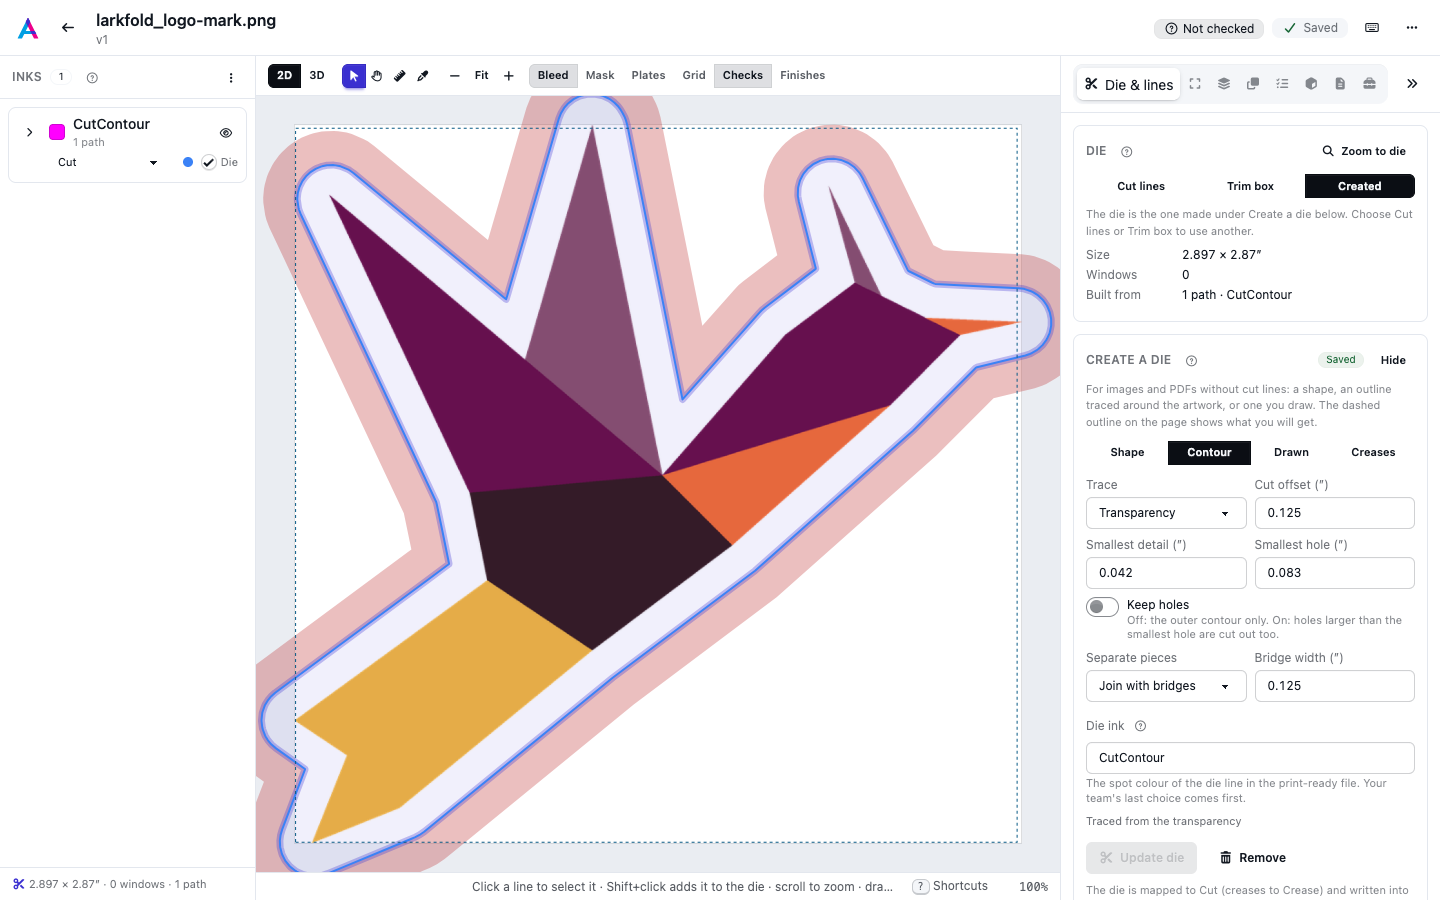The height and width of the screenshot is (900, 1440).
Task: Activate the hand pan tool
Action: (x=377, y=76)
